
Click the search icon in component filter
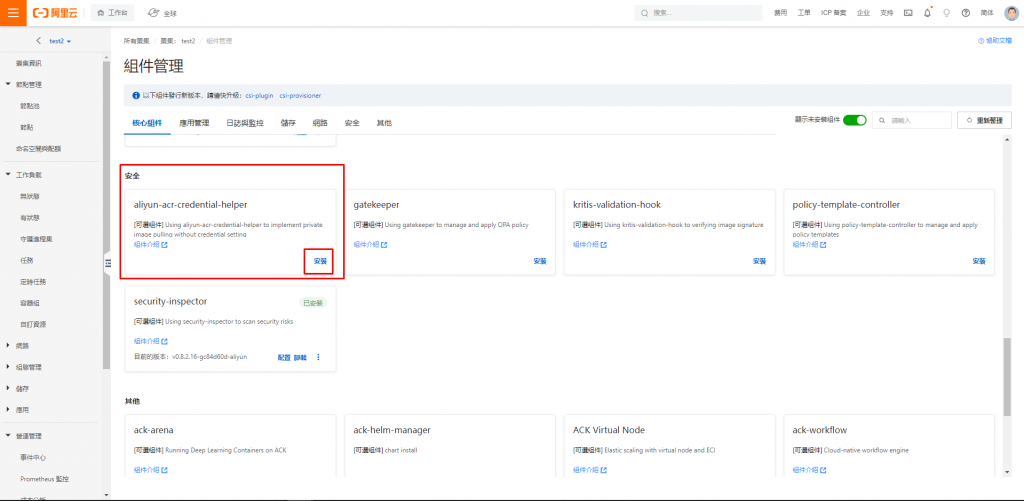pos(883,121)
